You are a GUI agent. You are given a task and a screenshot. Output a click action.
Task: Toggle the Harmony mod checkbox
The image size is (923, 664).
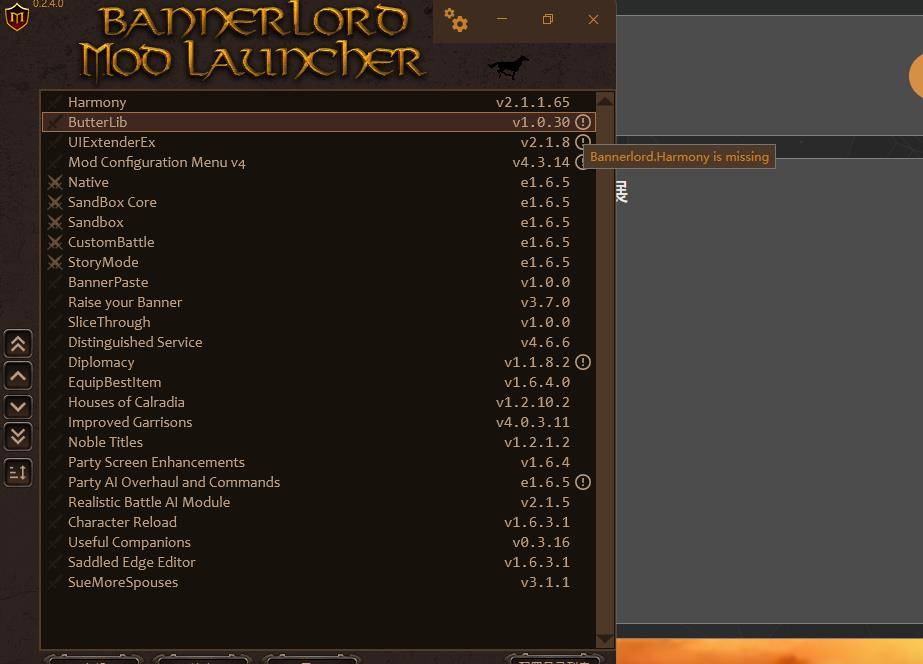tap(55, 102)
